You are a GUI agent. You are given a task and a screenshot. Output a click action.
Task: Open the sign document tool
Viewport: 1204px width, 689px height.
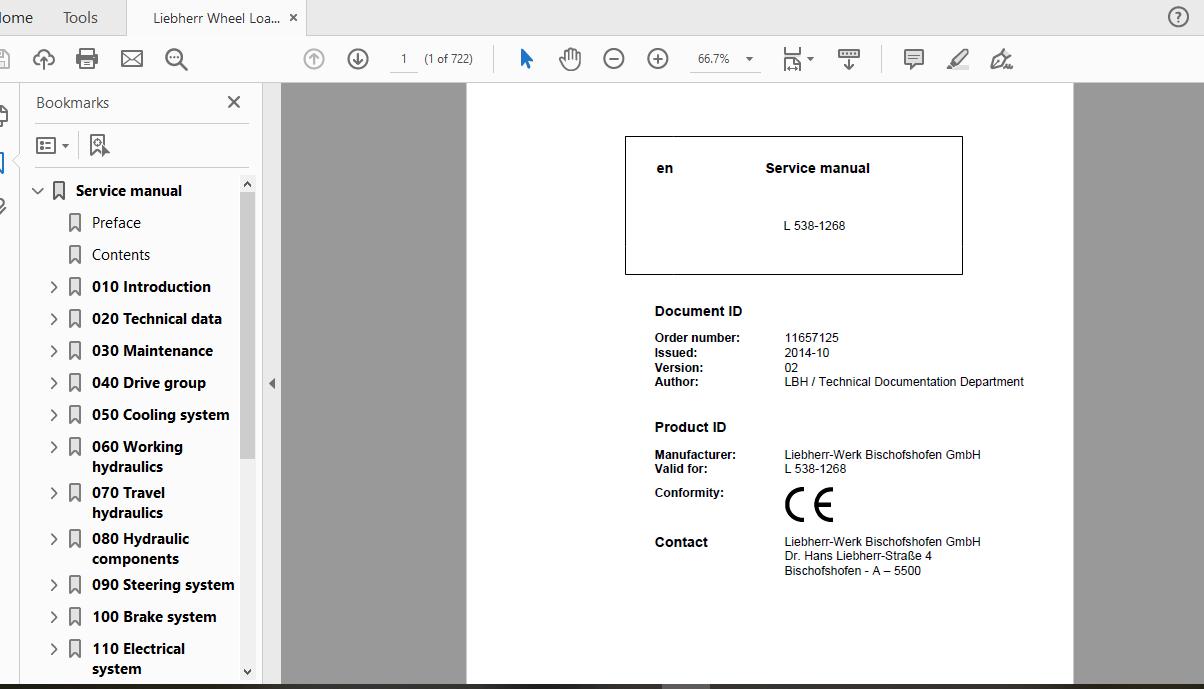coord(1001,59)
